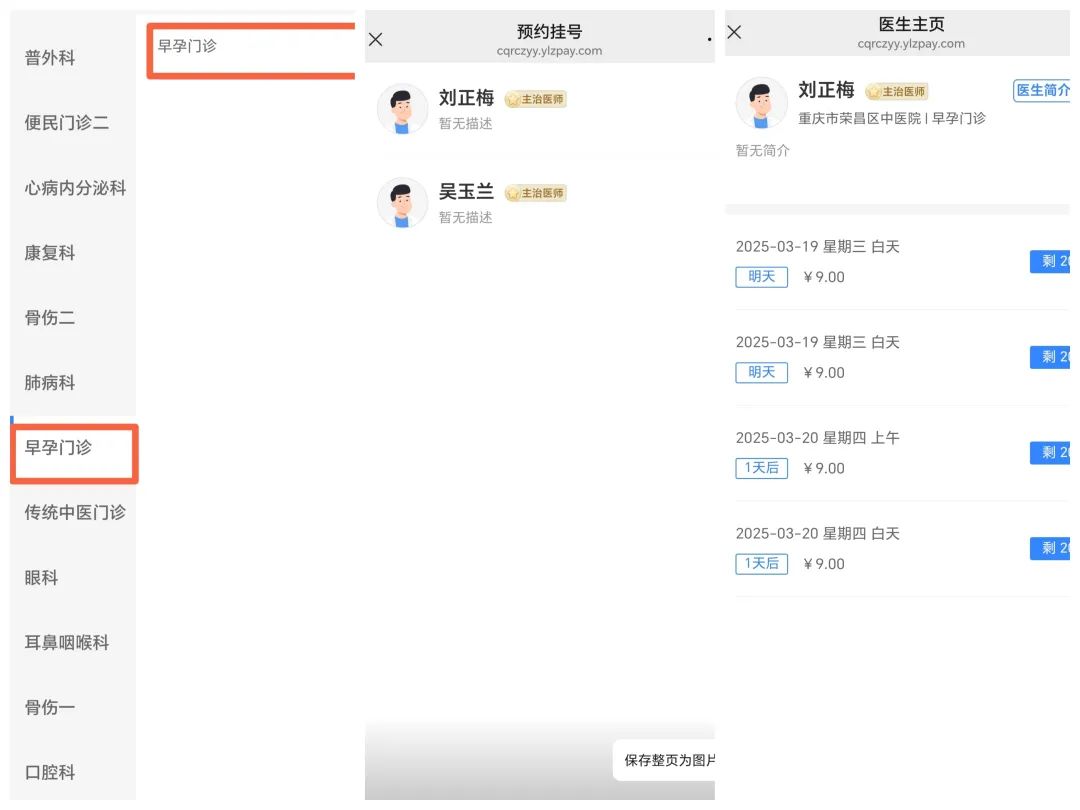Tap 吴玉兰's avatar in the doctor list
The height and width of the screenshot is (810, 1080).
coord(402,203)
